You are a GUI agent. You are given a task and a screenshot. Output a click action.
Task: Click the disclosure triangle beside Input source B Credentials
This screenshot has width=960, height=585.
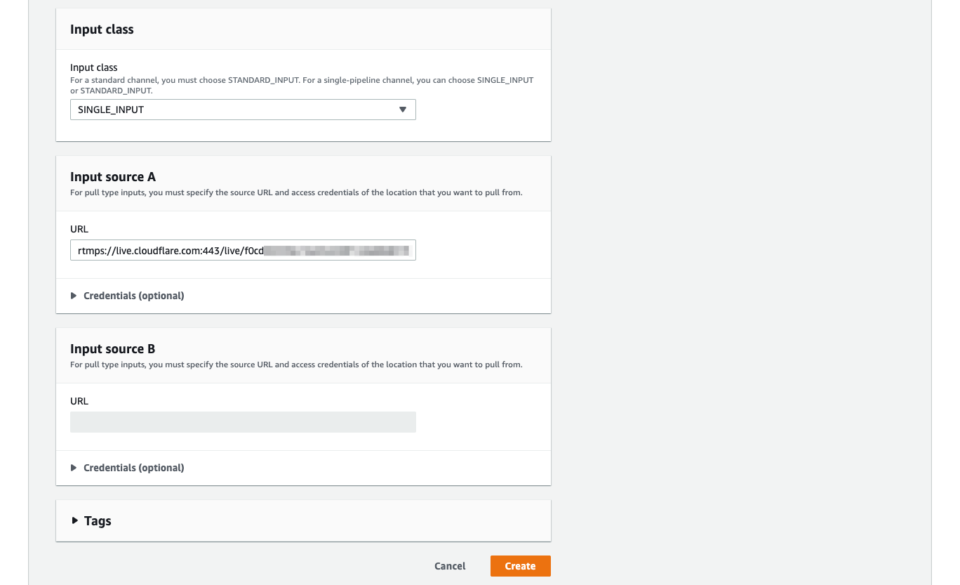pyautogui.click(x=74, y=467)
